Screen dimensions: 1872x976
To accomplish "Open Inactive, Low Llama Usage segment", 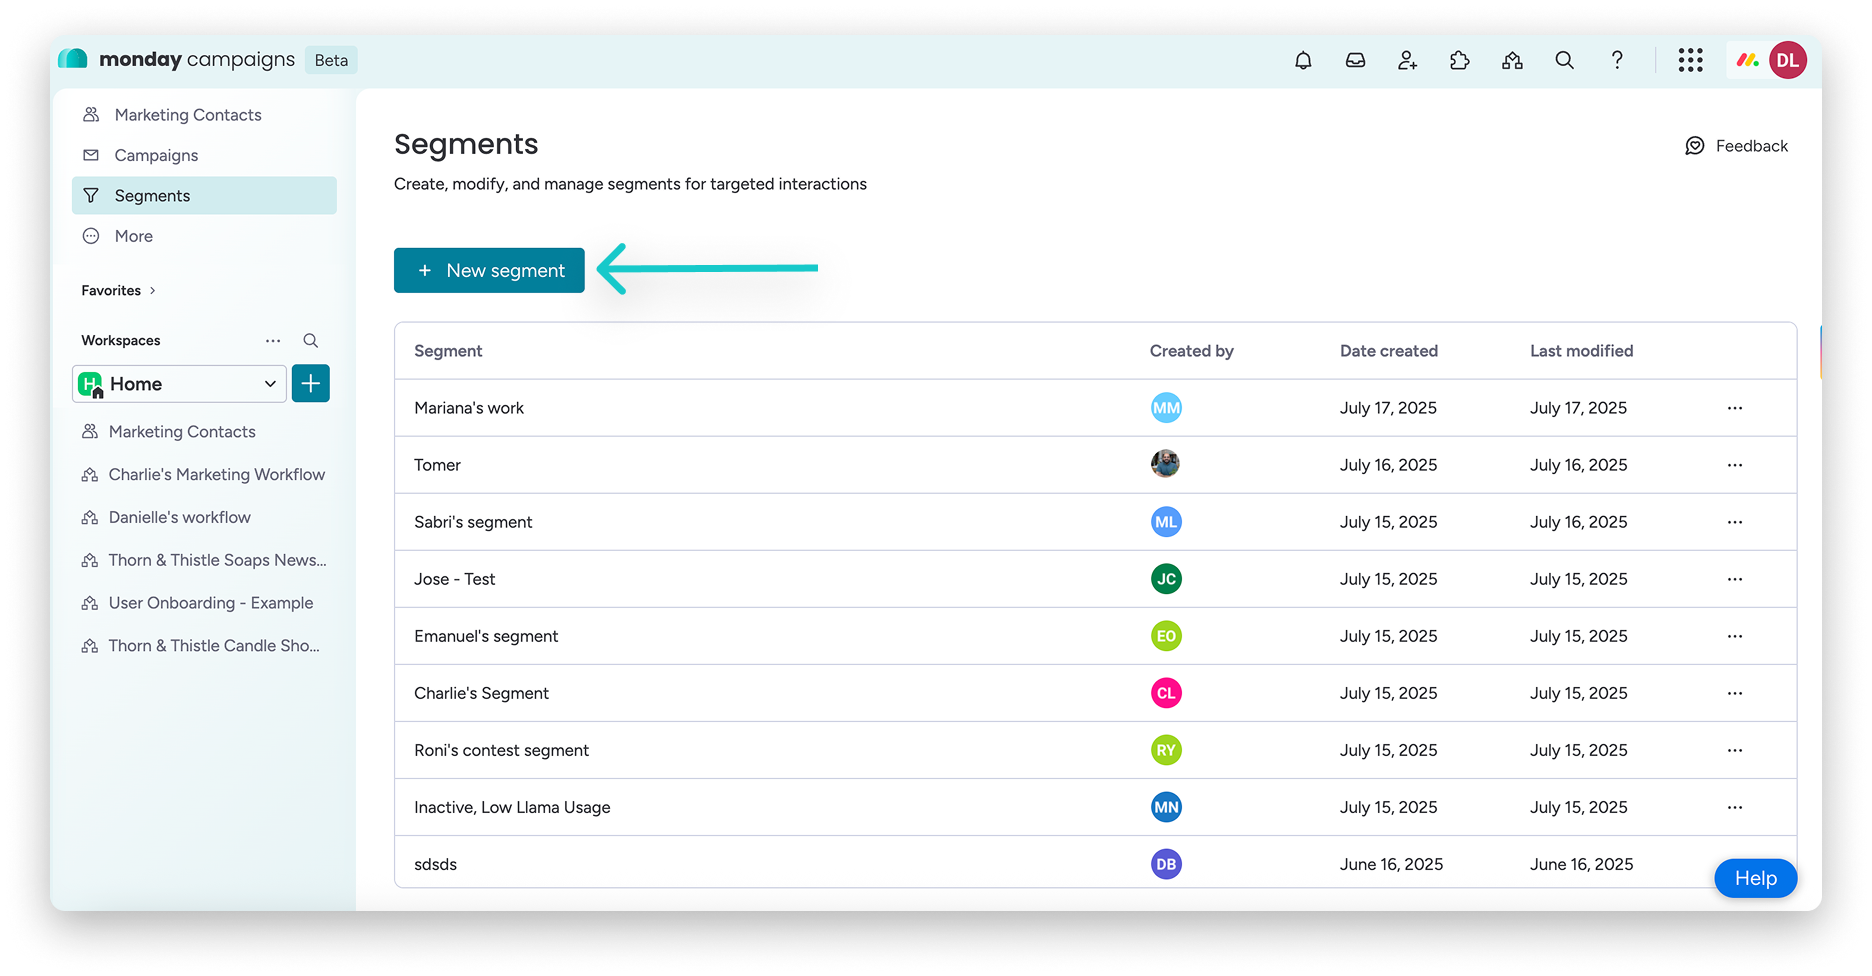I will pos(512,807).
